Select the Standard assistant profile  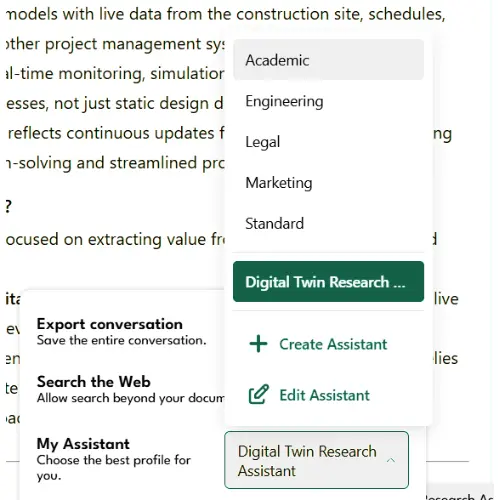(328, 223)
